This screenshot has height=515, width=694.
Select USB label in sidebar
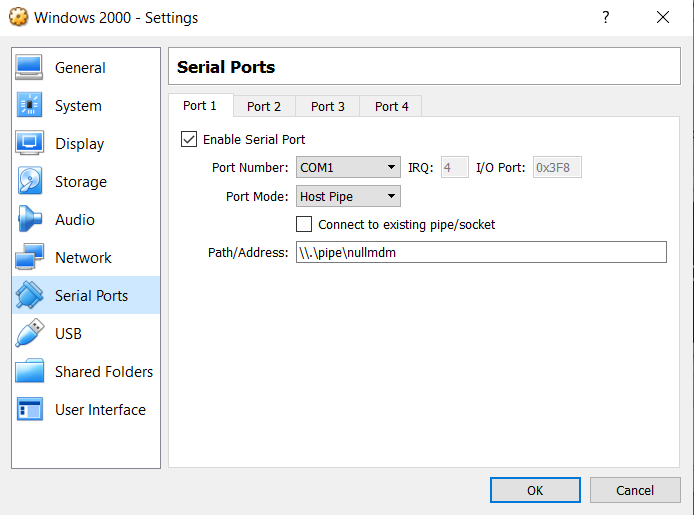click(x=68, y=334)
